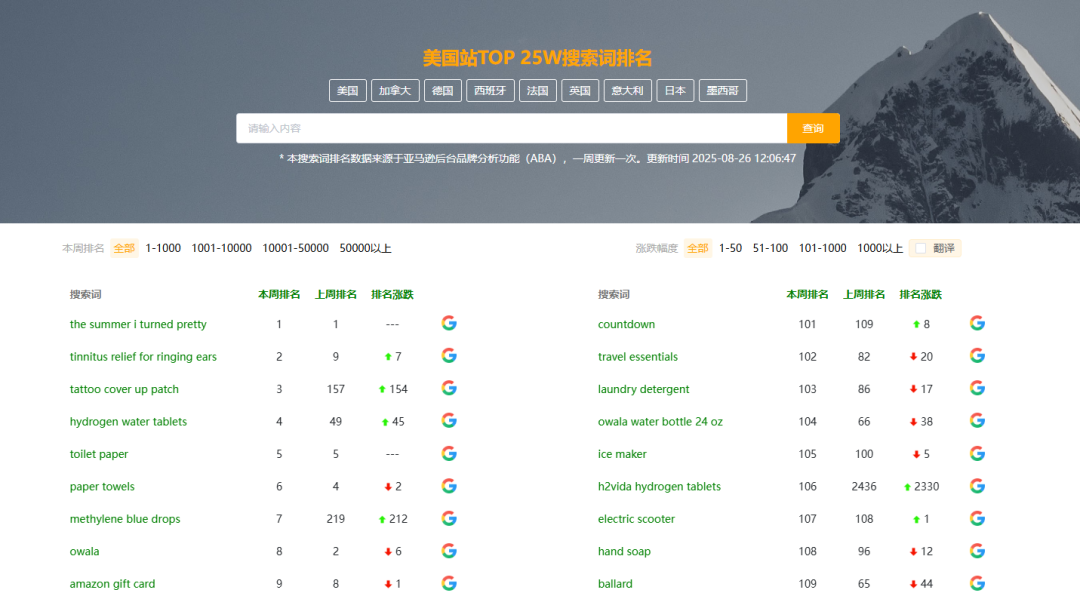
Task: Open Google search for 'electric scooter'
Action: 977,518
